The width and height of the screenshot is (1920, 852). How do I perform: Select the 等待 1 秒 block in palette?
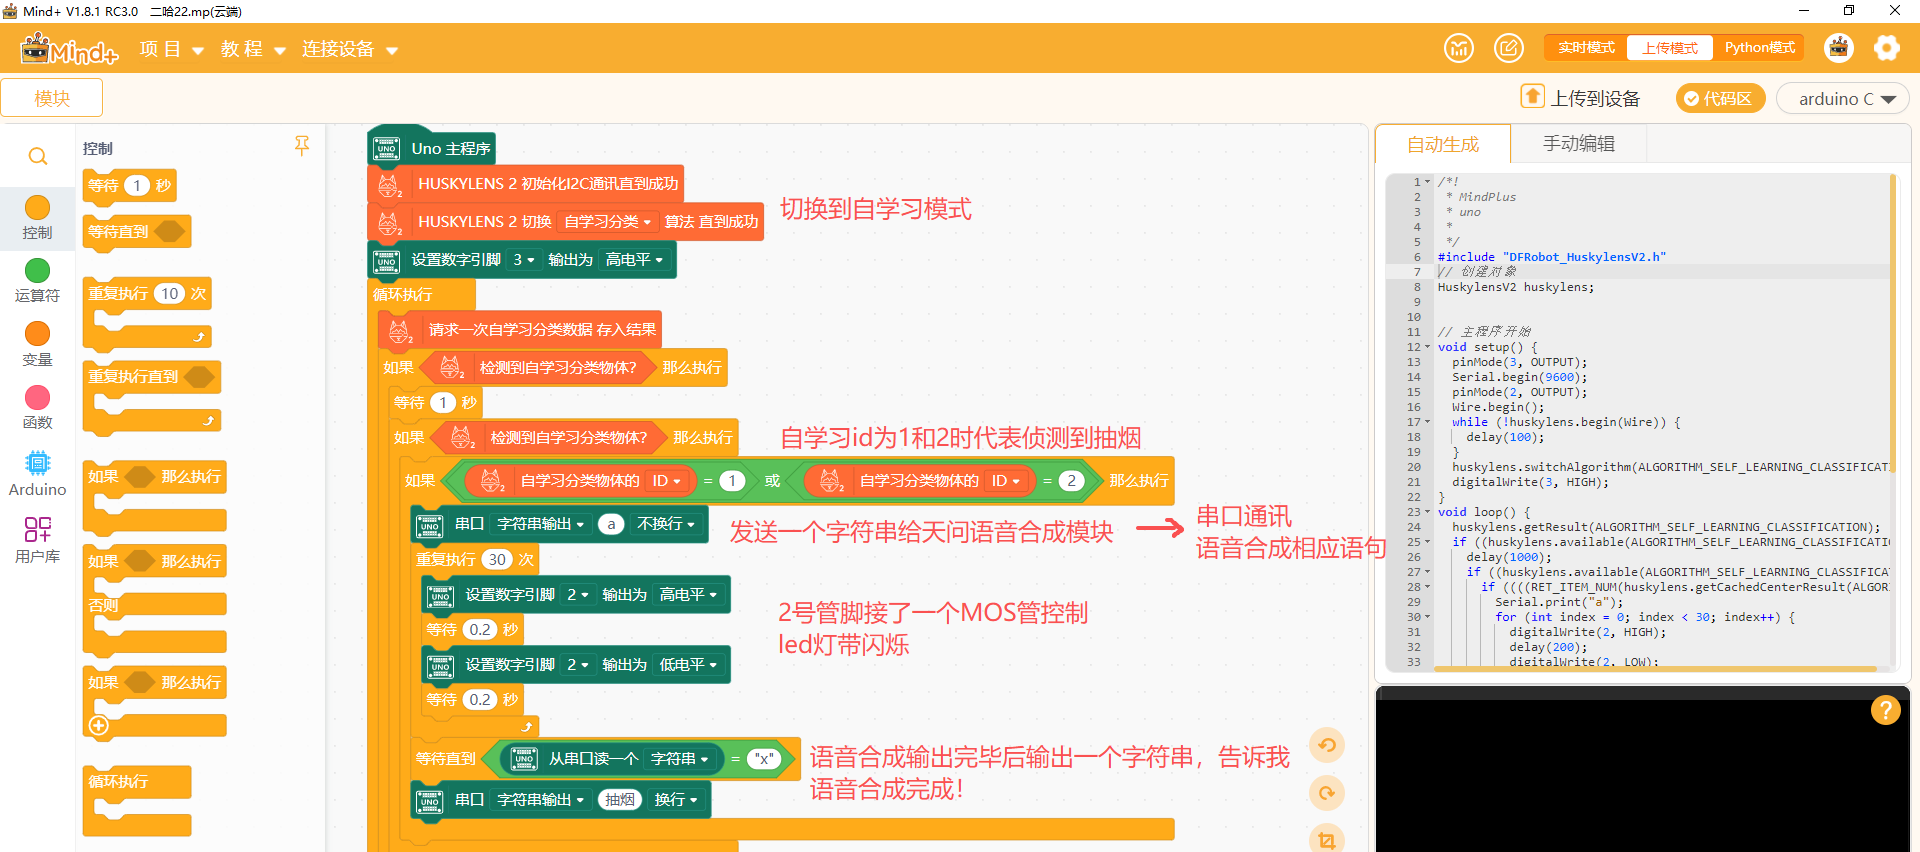click(129, 186)
